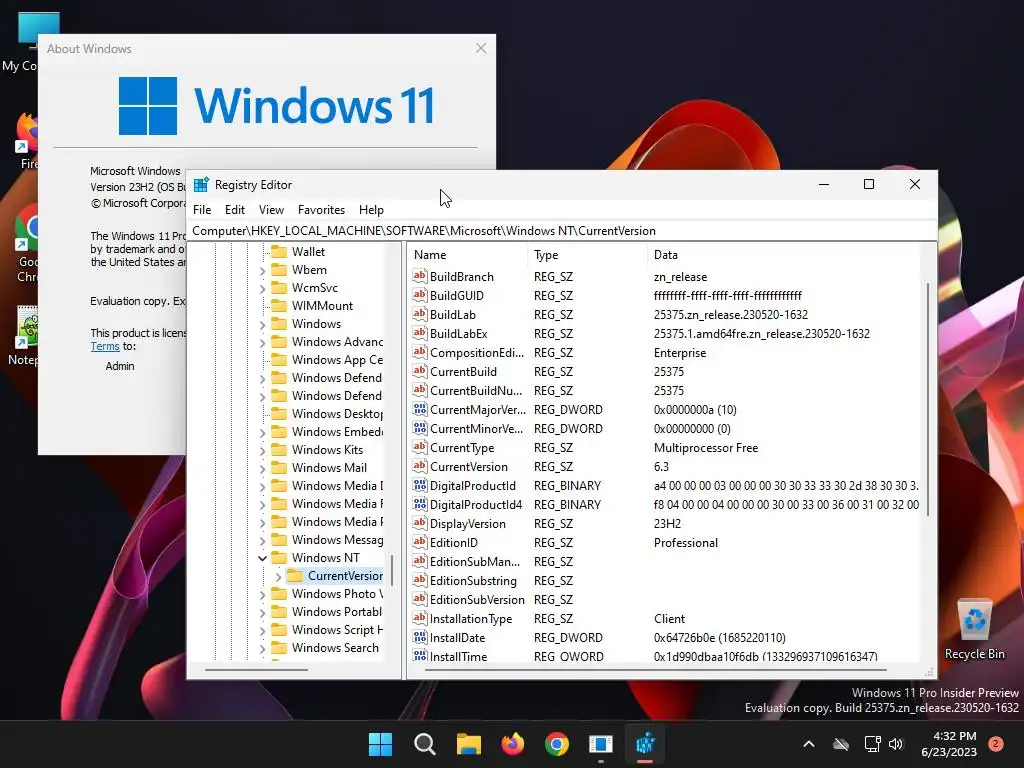The width and height of the screenshot is (1024, 768).
Task: Open the notifications badge
Action: tap(996, 744)
